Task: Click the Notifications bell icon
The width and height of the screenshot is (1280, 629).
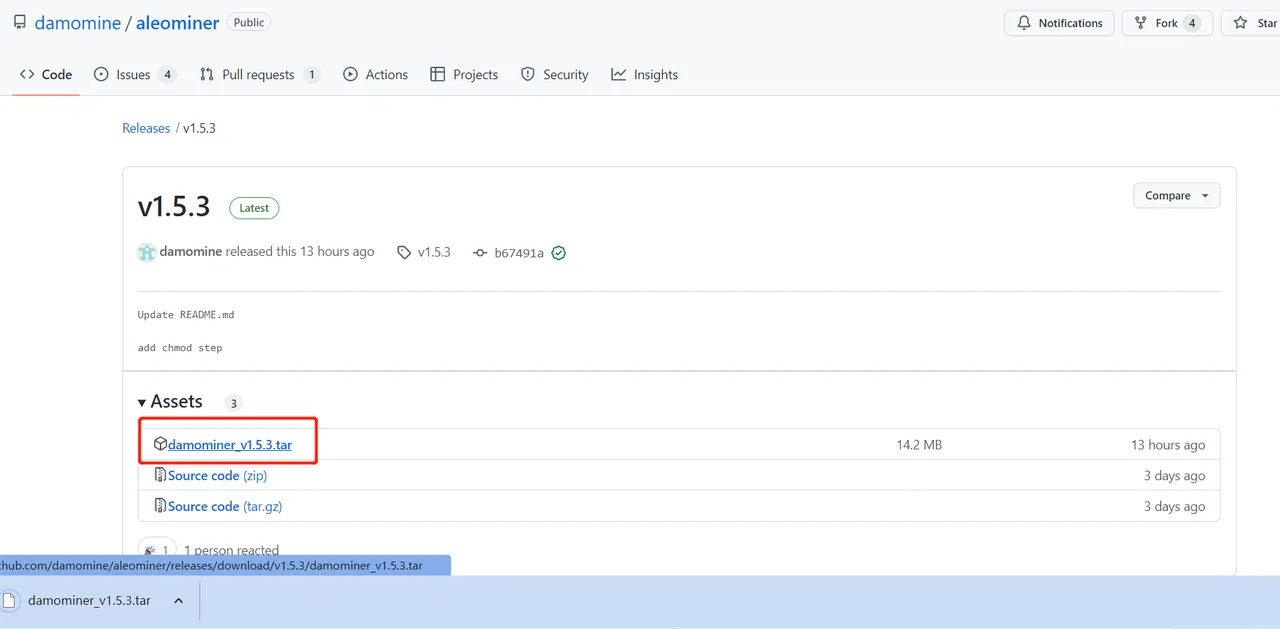Action: click(x=1024, y=23)
